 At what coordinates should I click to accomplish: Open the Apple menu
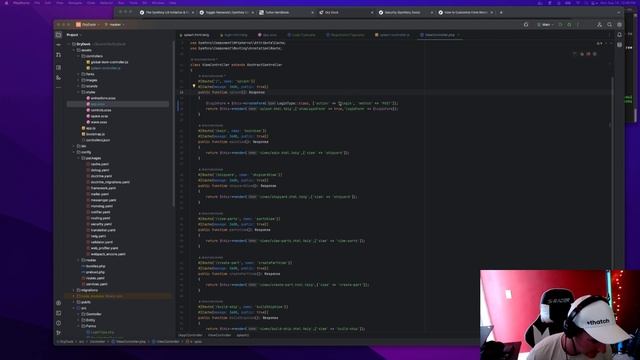tap(6, 2)
